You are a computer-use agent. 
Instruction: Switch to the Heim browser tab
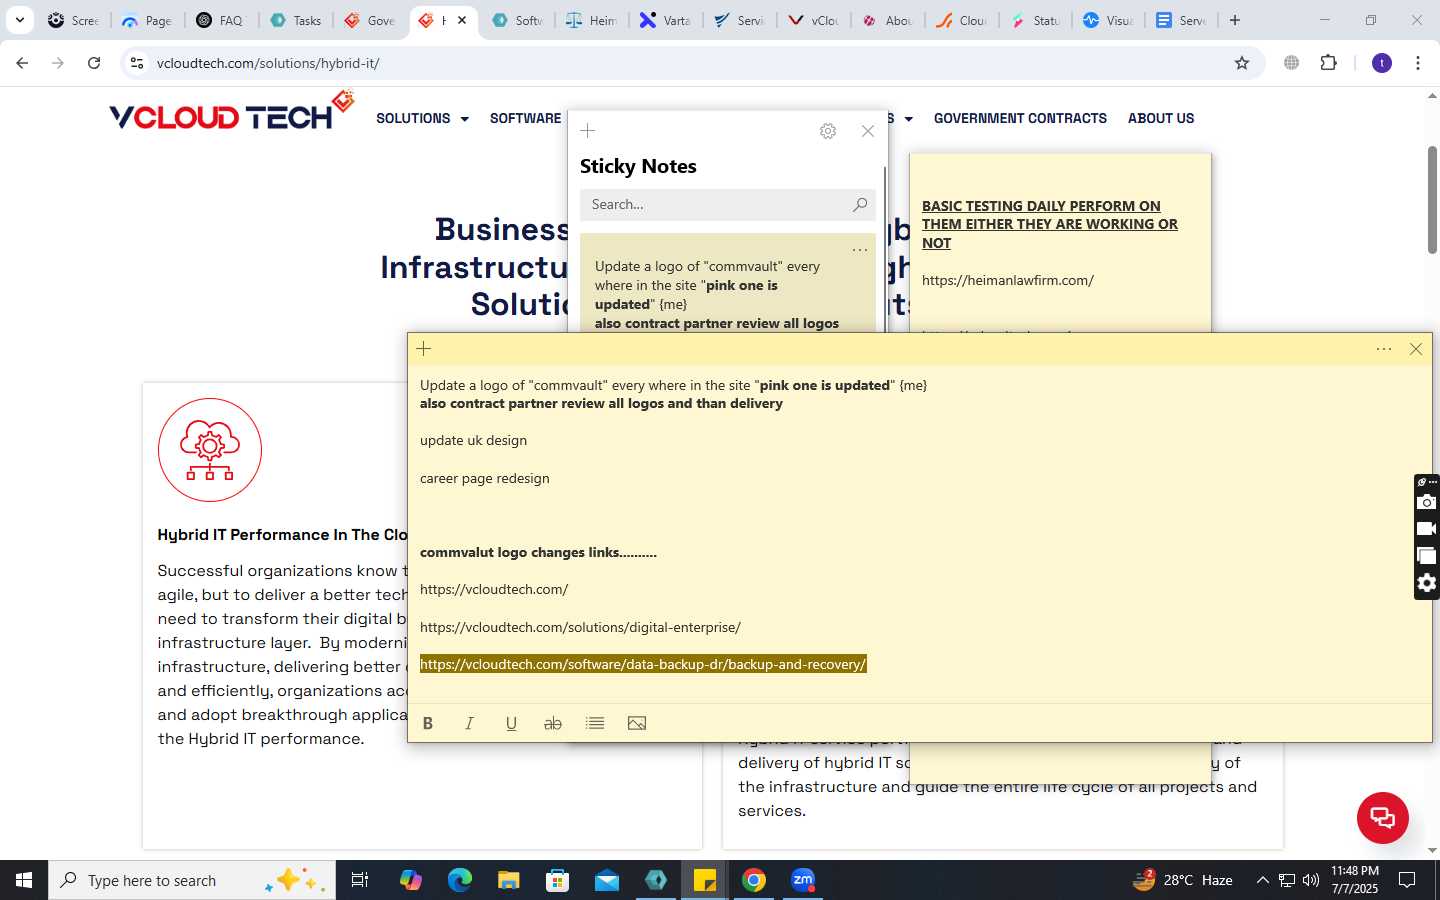pos(592,20)
